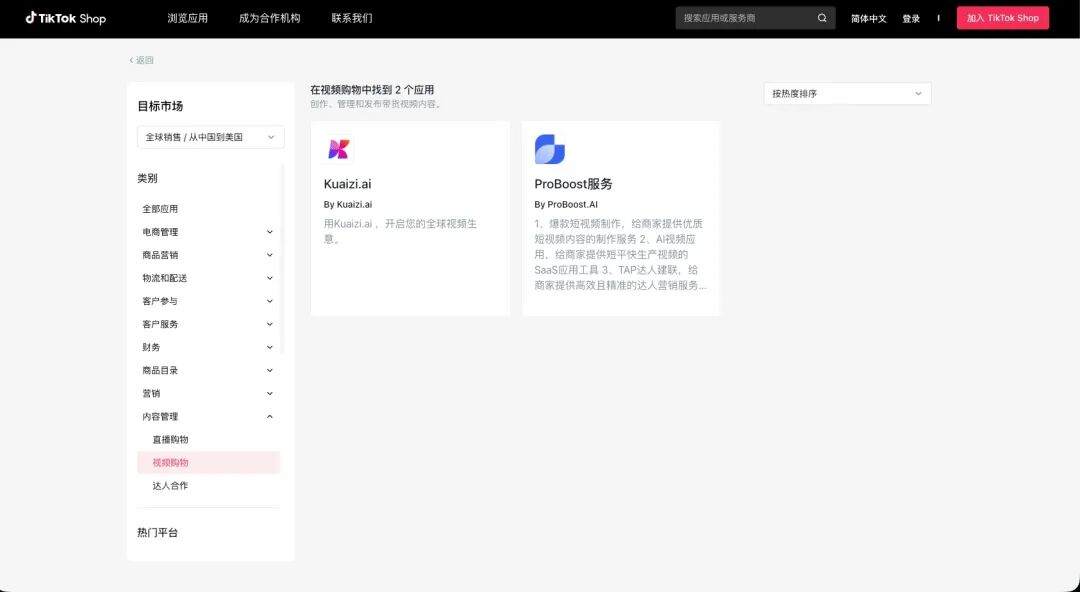Screen dimensions: 1080x592
Task: Expand the 物流和配送 category chevron
Action: coord(270,278)
